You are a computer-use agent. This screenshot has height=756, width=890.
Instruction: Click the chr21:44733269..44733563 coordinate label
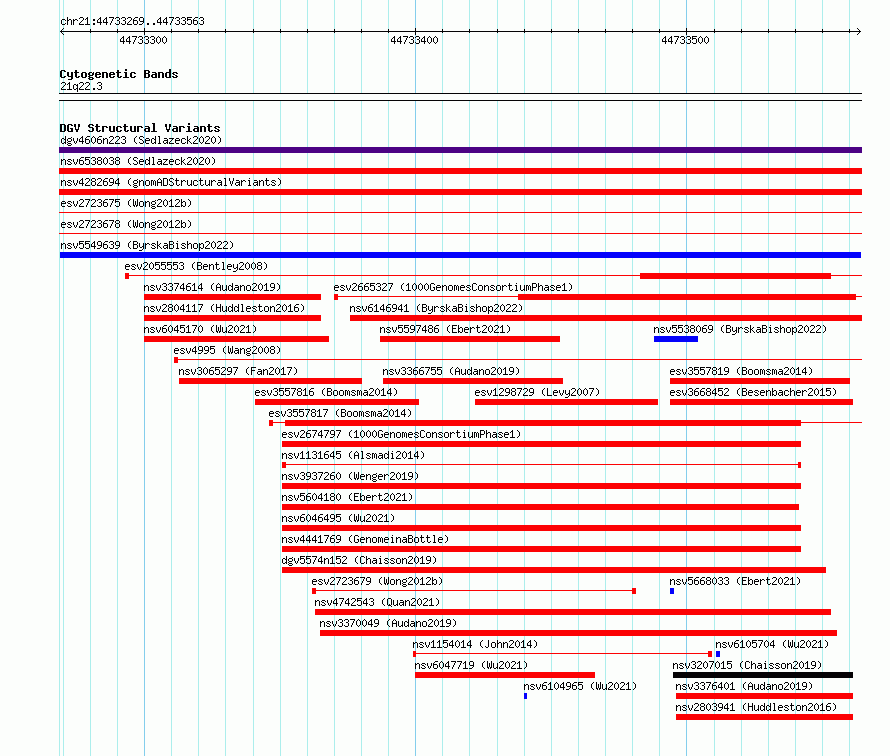pyautogui.click(x=132, y=21)
